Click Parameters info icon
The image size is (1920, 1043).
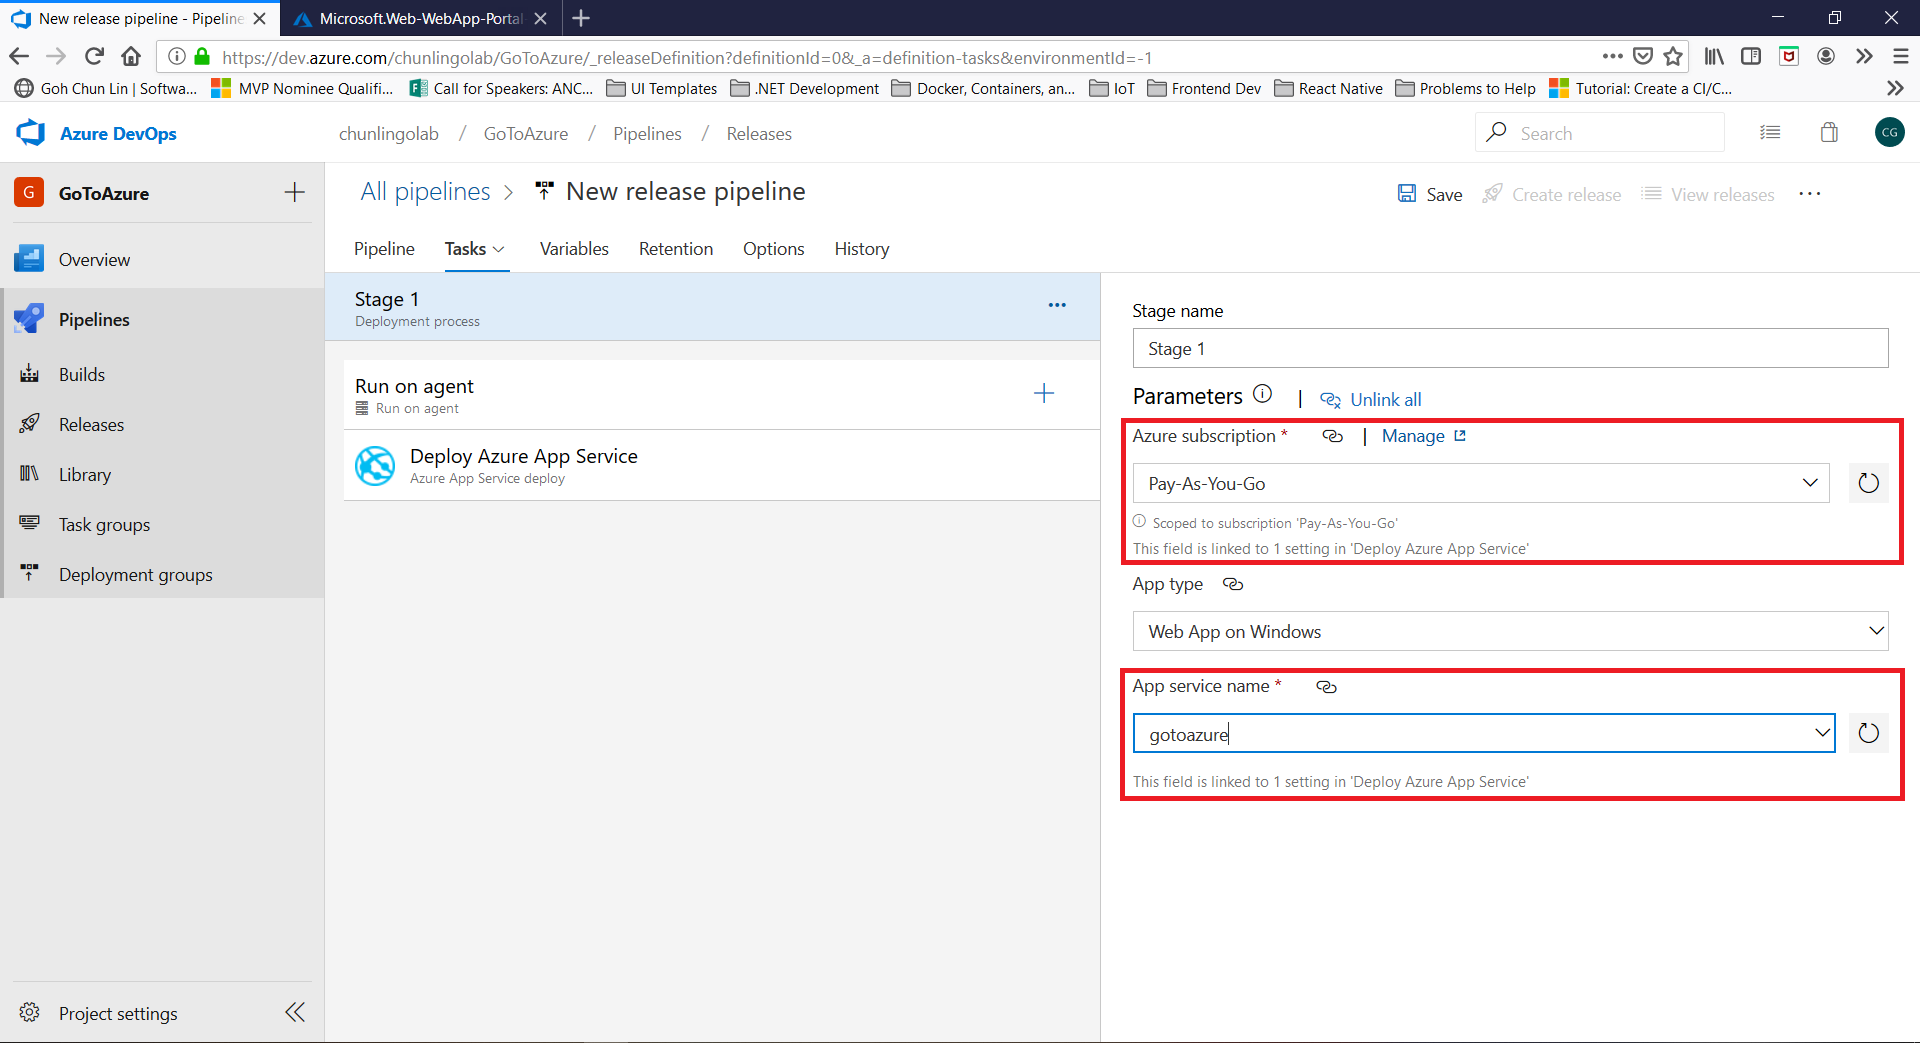(x=1262, y=394)
